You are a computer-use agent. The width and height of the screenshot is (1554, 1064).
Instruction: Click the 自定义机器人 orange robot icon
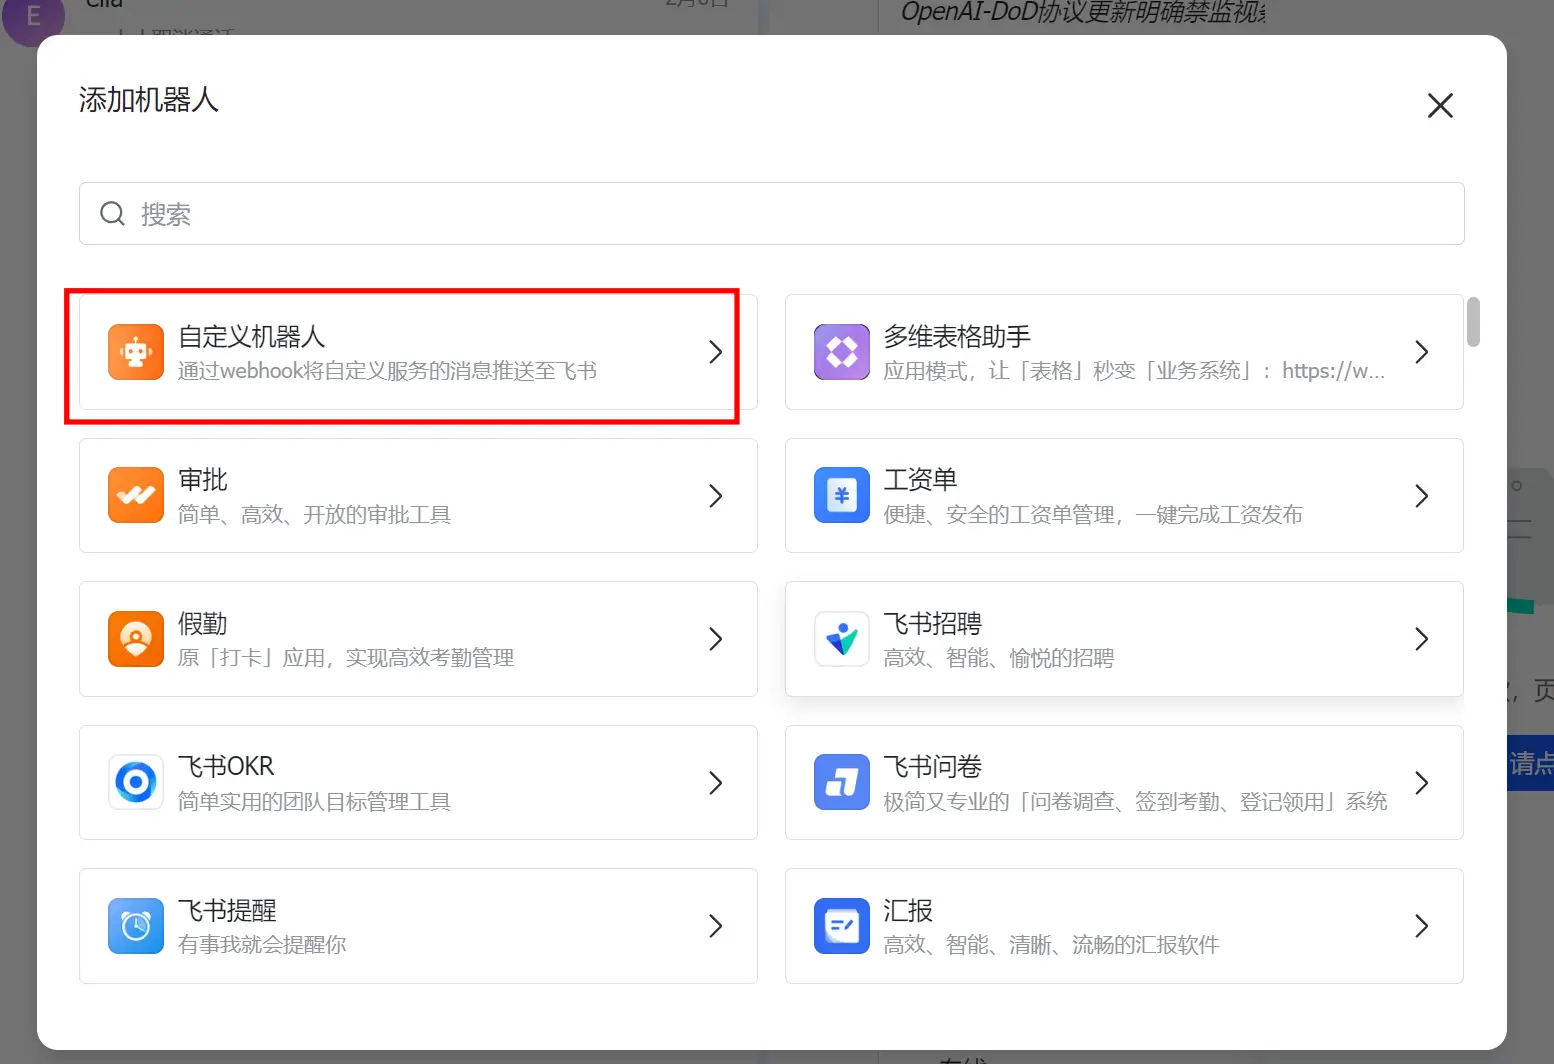[136, 352]
